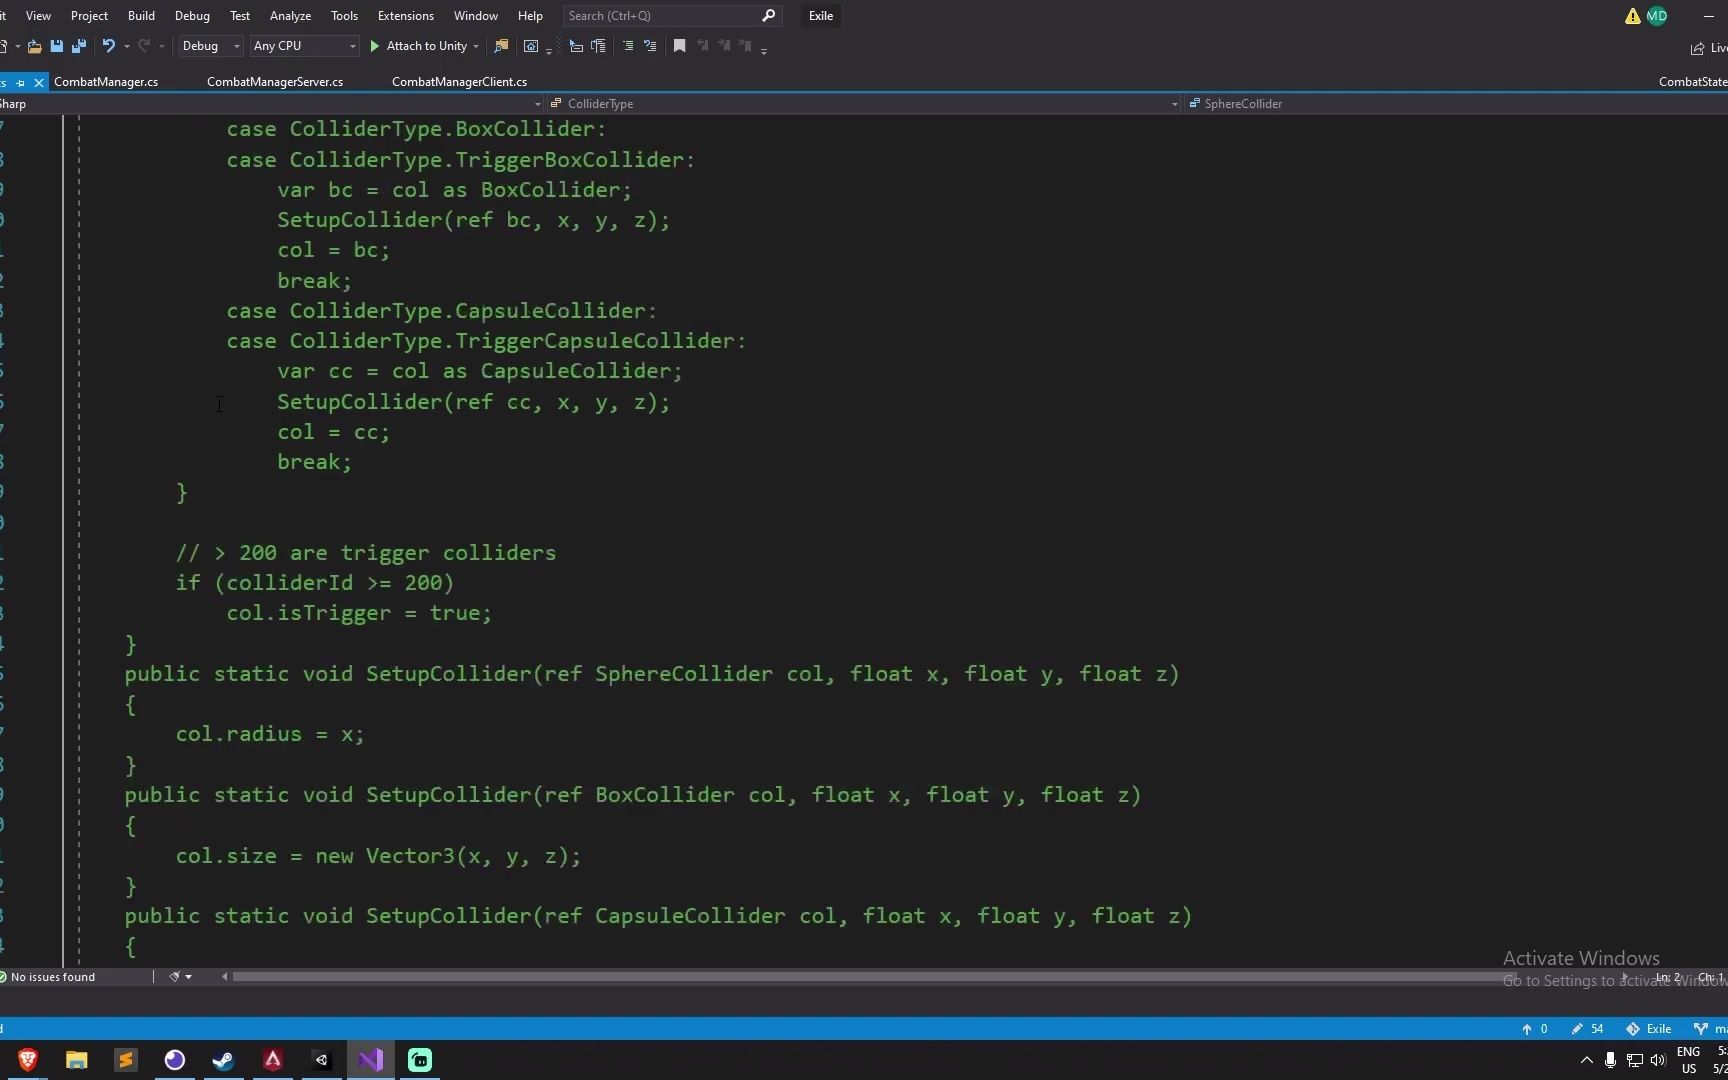Viewport: 1728px width, 1080px height.
Task: Open the Analyze menu
Action: (290, 15)
